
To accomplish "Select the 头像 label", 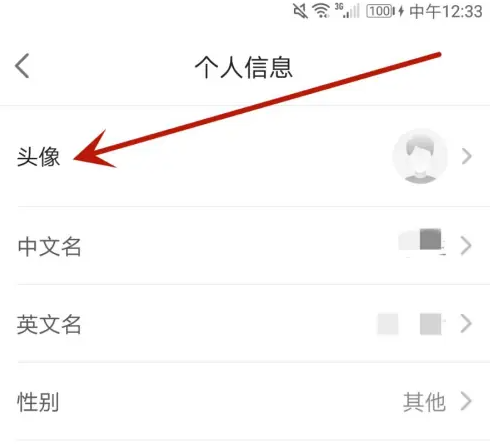I will point(39,157).
